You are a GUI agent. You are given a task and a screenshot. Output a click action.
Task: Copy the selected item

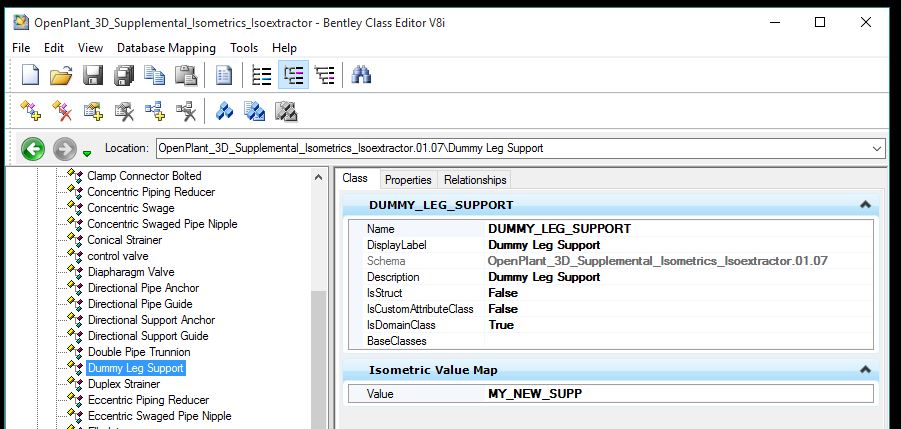coord(155,75)
